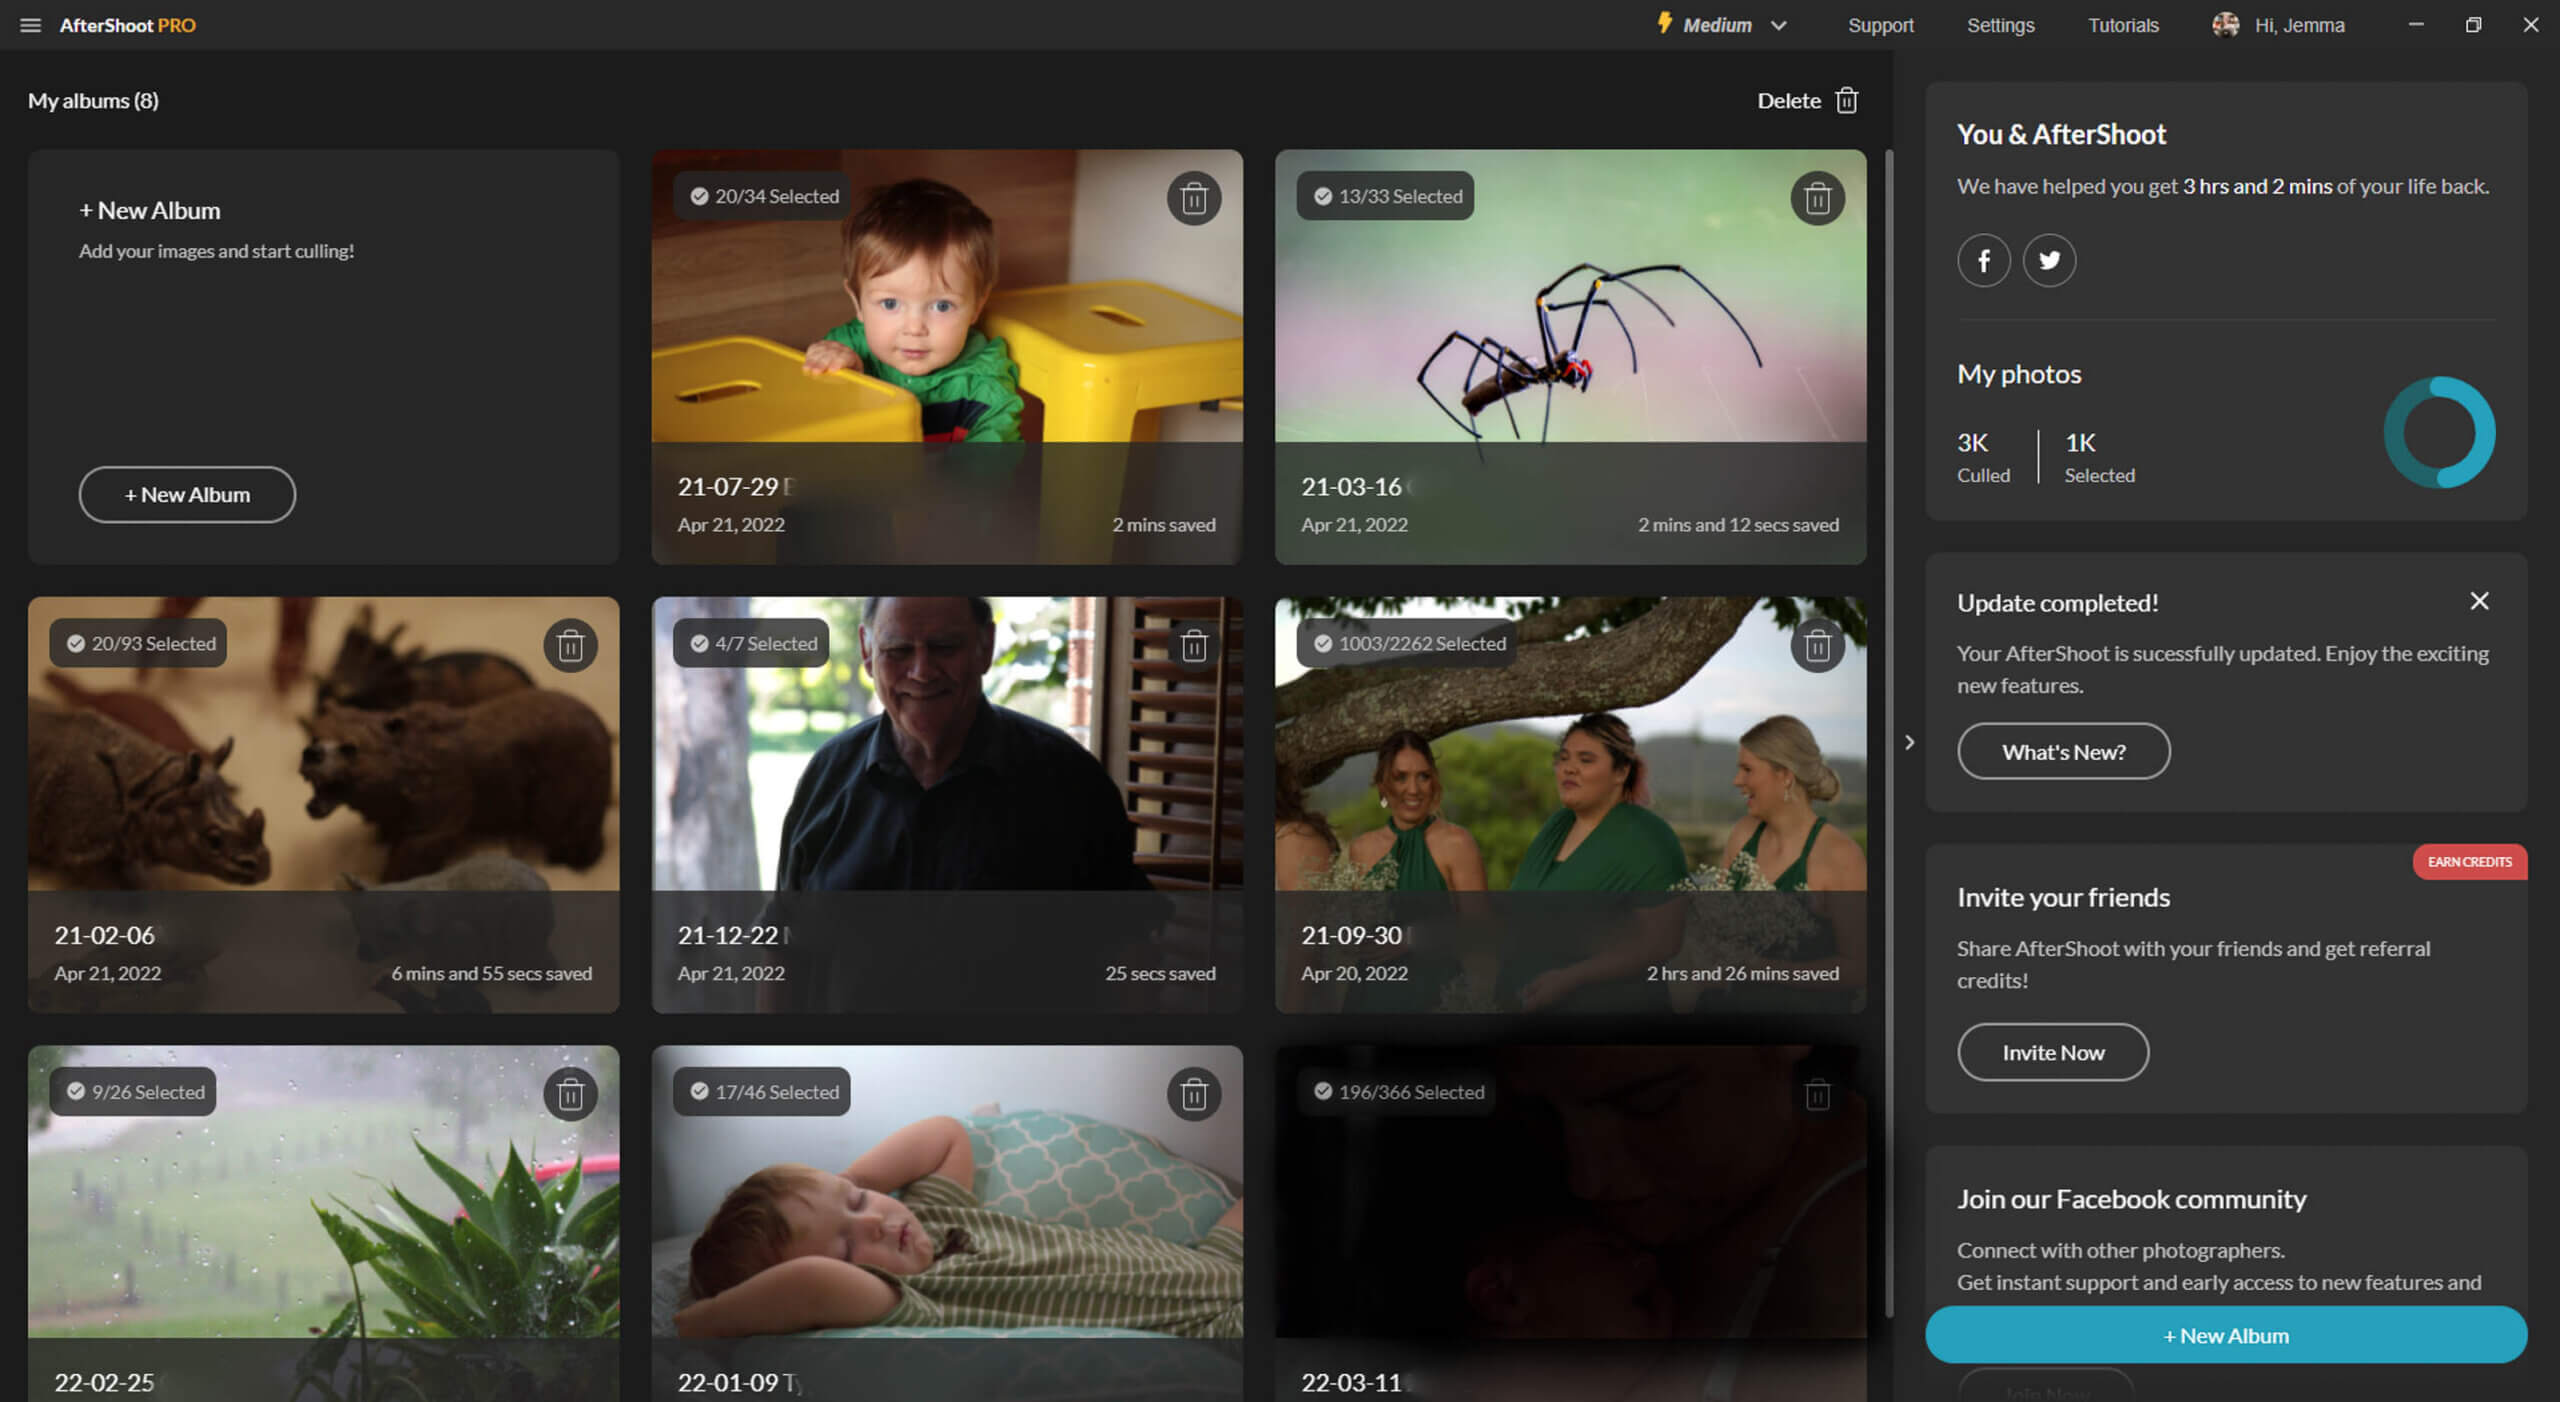
Task: Collapse the right sidebar with chevron
Action: [1909, 742]
